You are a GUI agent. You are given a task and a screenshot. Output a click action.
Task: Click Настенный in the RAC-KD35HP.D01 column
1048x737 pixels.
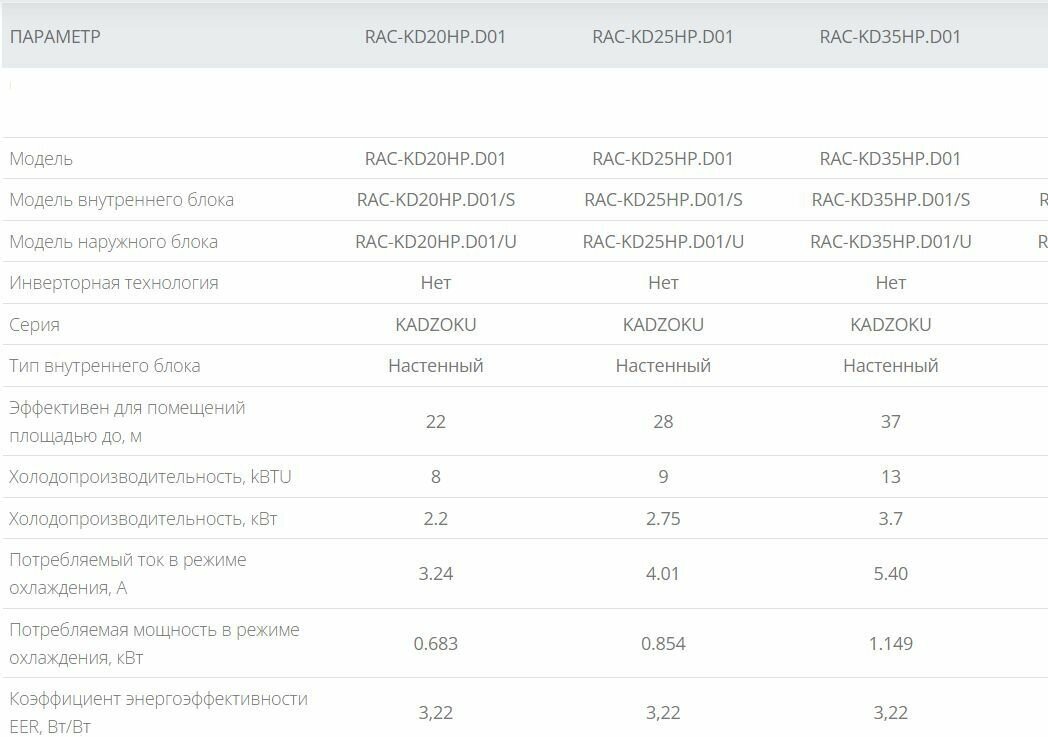click(x=891, y=365)
